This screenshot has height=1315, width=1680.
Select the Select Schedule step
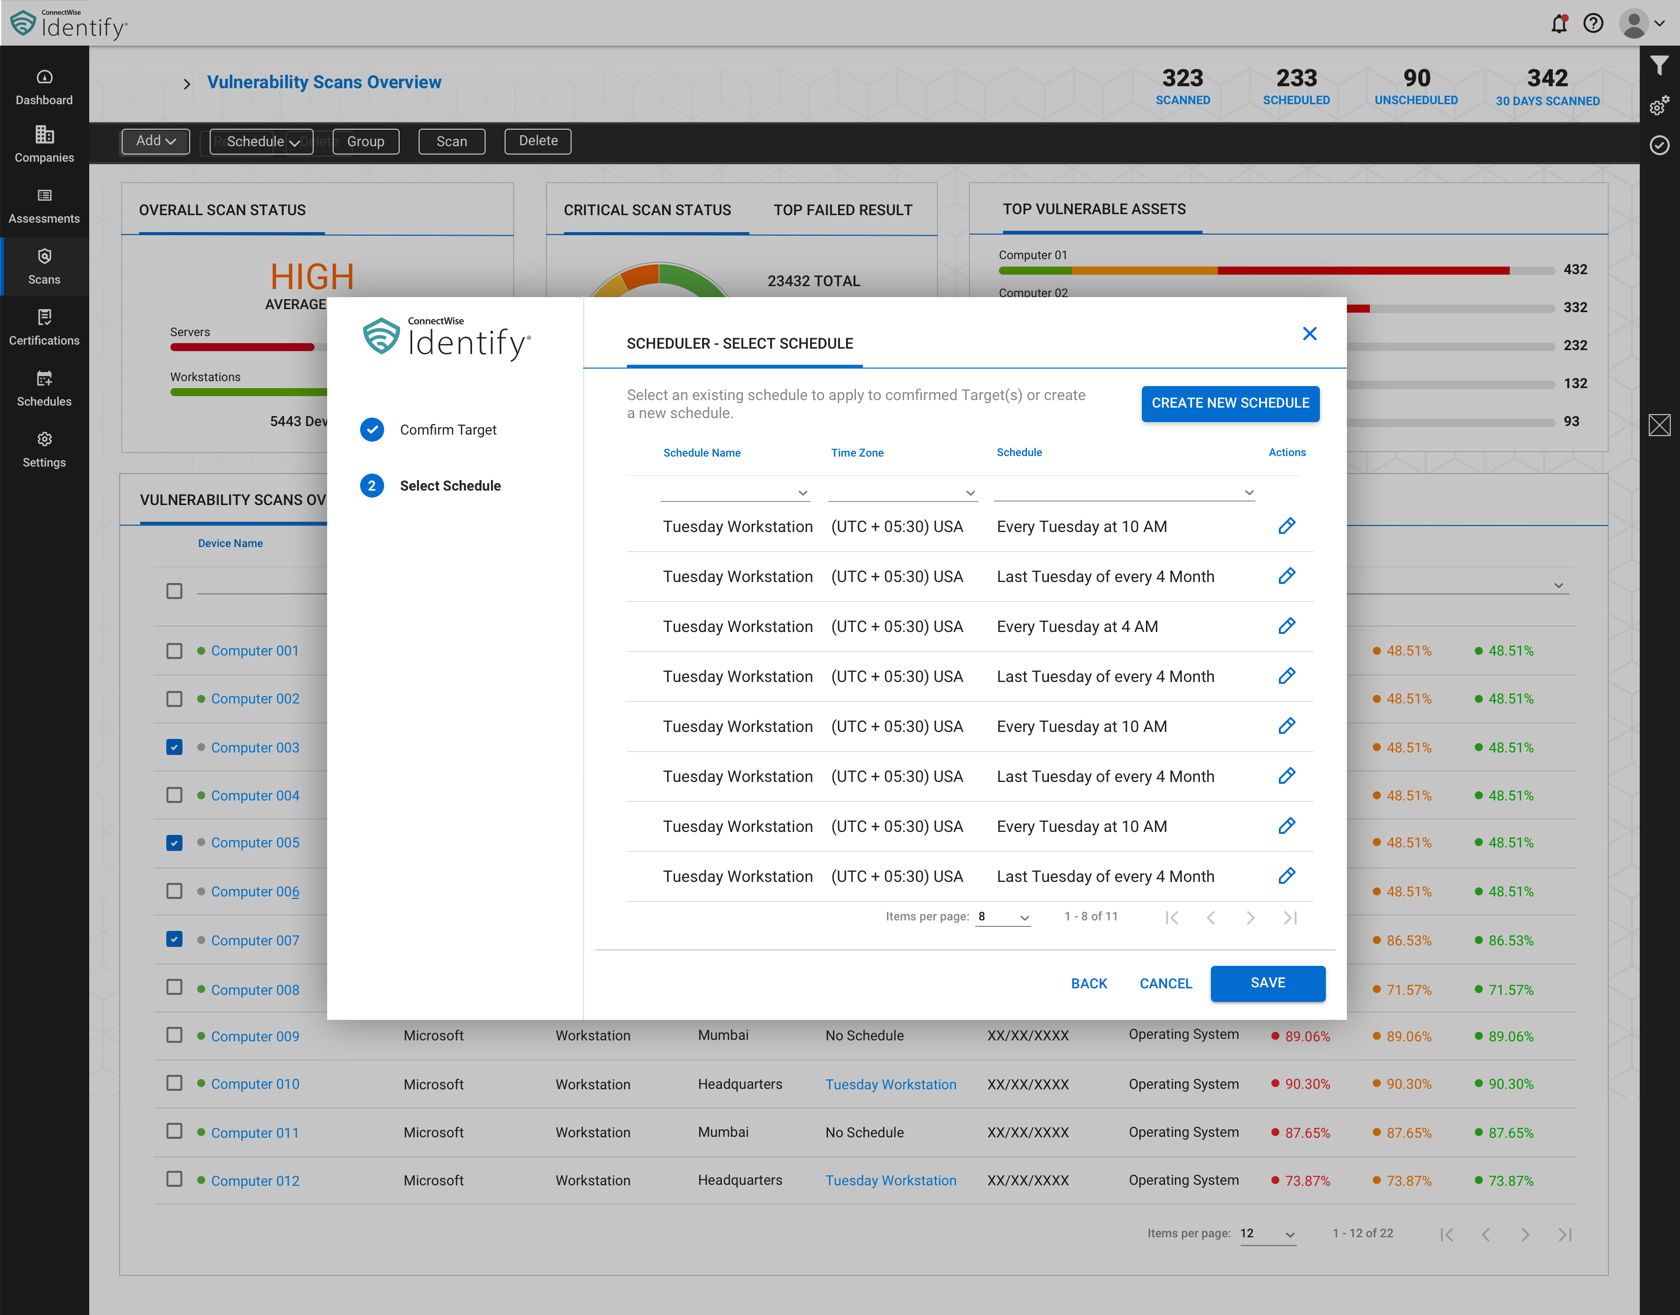point(431,486)
